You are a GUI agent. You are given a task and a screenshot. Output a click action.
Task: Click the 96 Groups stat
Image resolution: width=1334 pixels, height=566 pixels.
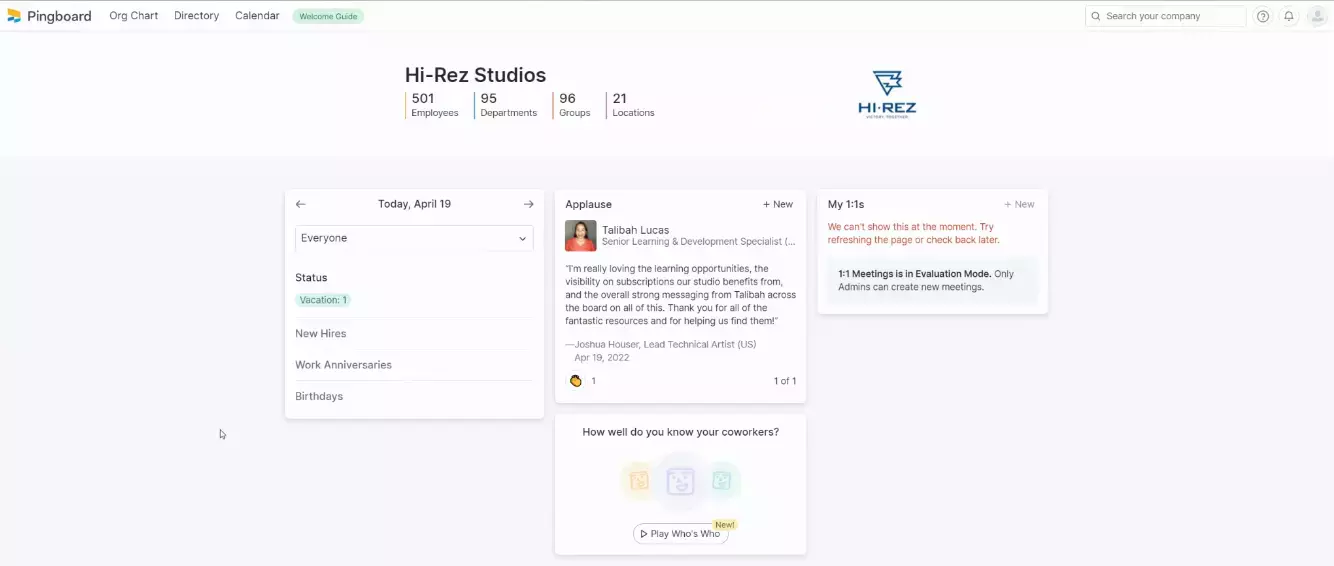(573, 105)
